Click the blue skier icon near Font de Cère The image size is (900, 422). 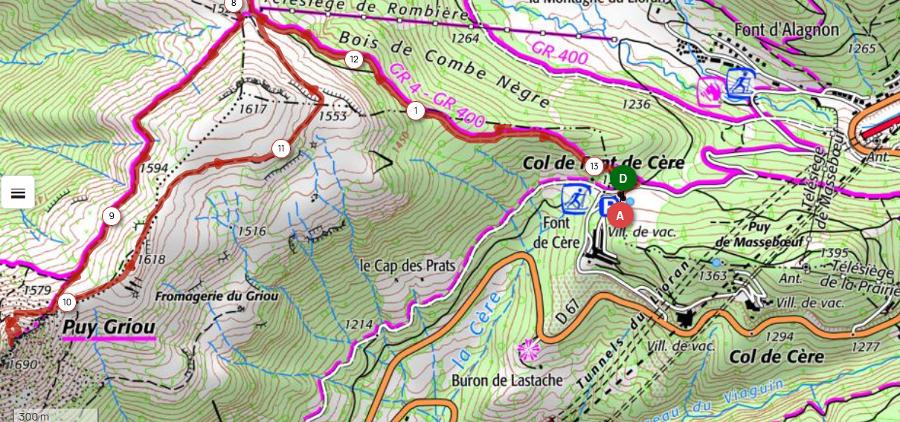click(x=576, y=199)
